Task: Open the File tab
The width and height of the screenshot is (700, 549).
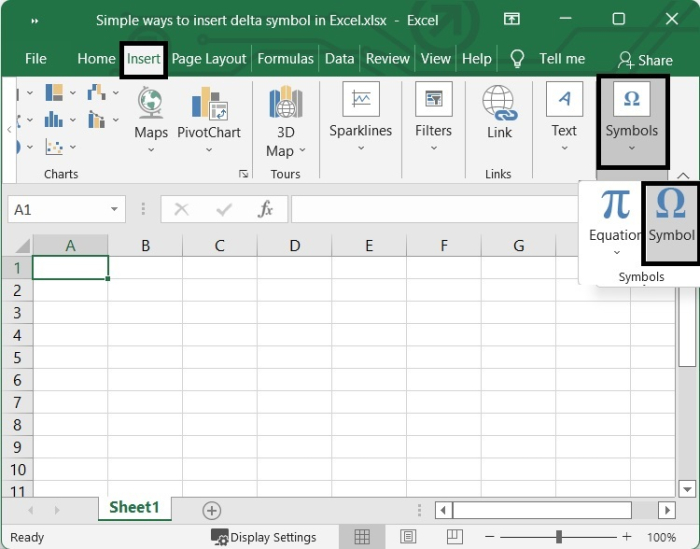Action: tap(36, 59)
